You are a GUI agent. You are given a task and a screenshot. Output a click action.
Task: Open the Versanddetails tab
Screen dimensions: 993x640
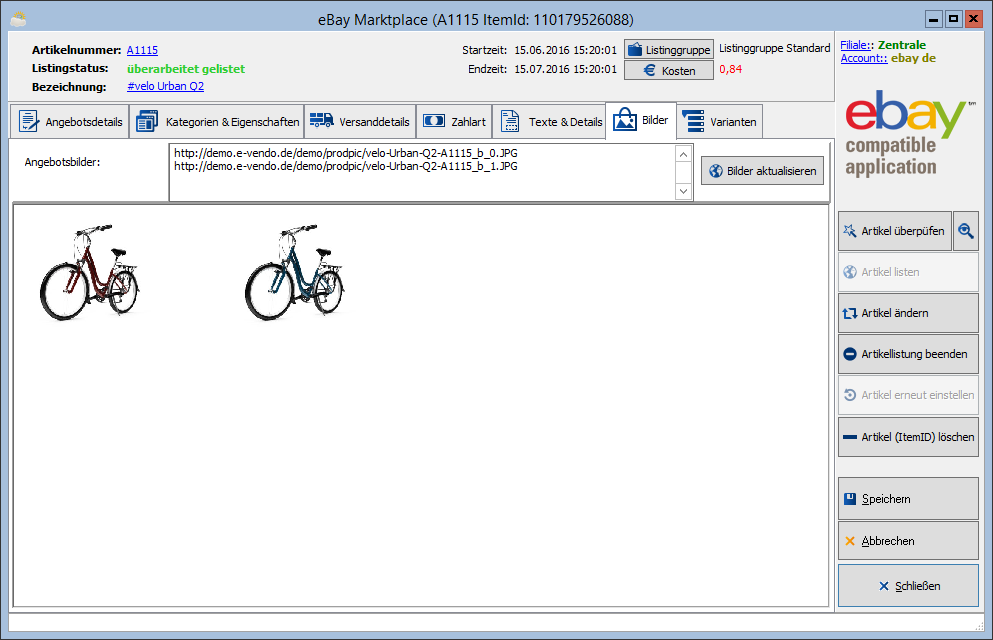(360, 122)
